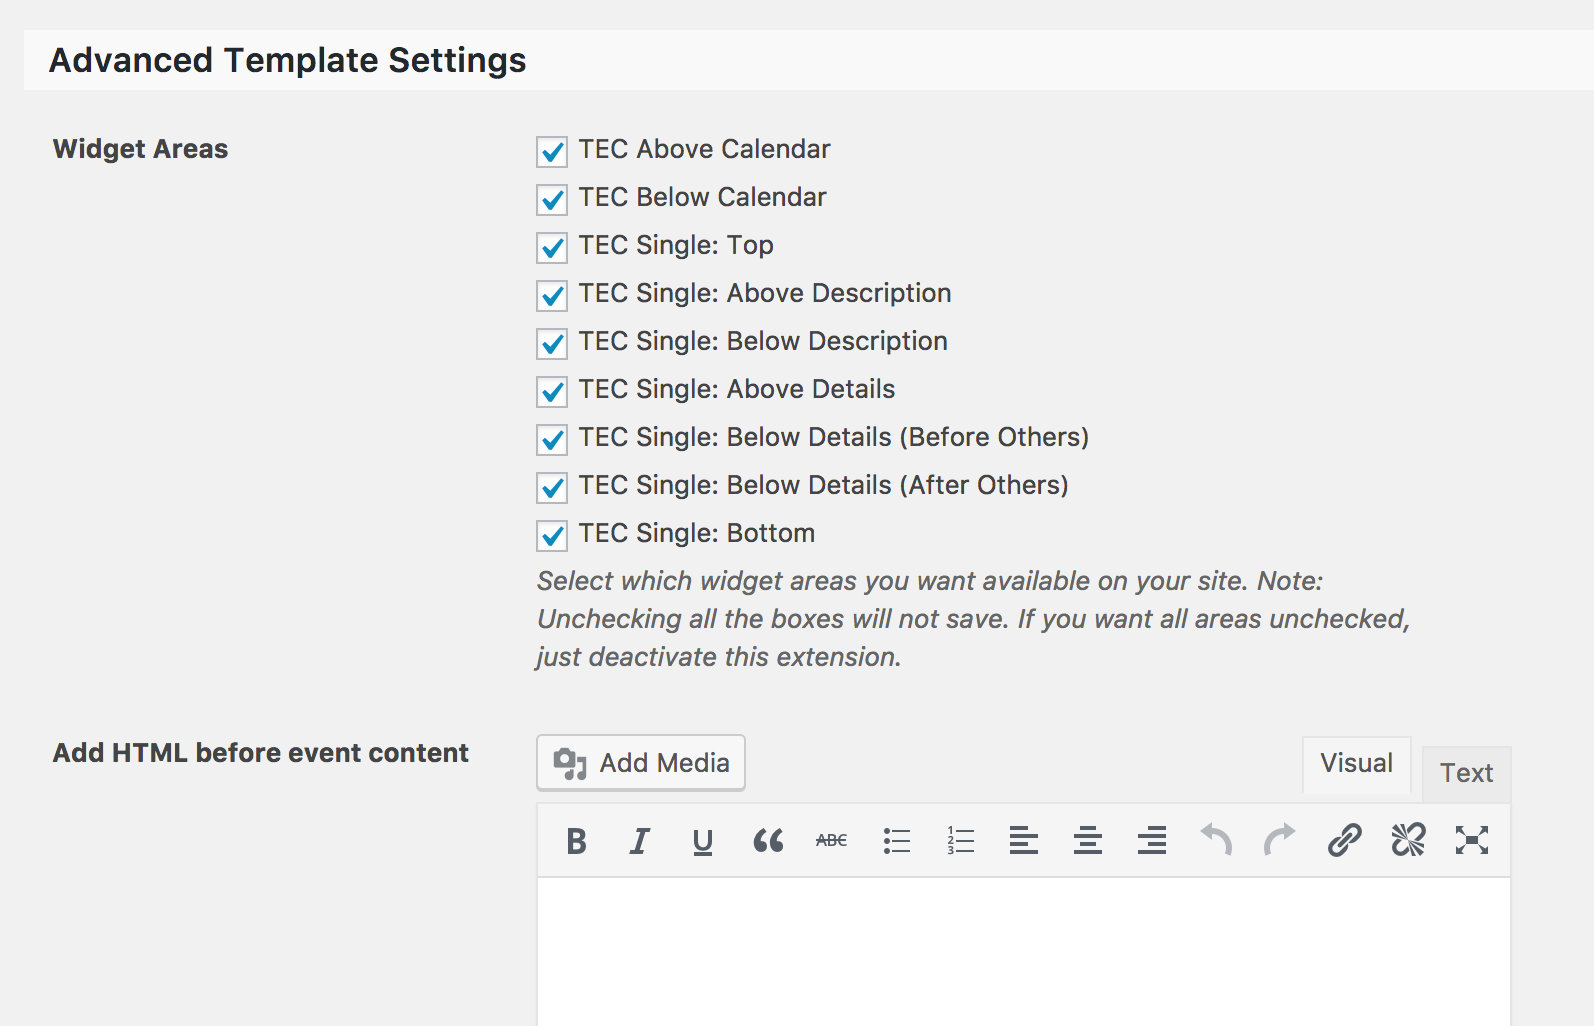Disable TEC Single: Bottom widget area

tap(552, 535)
